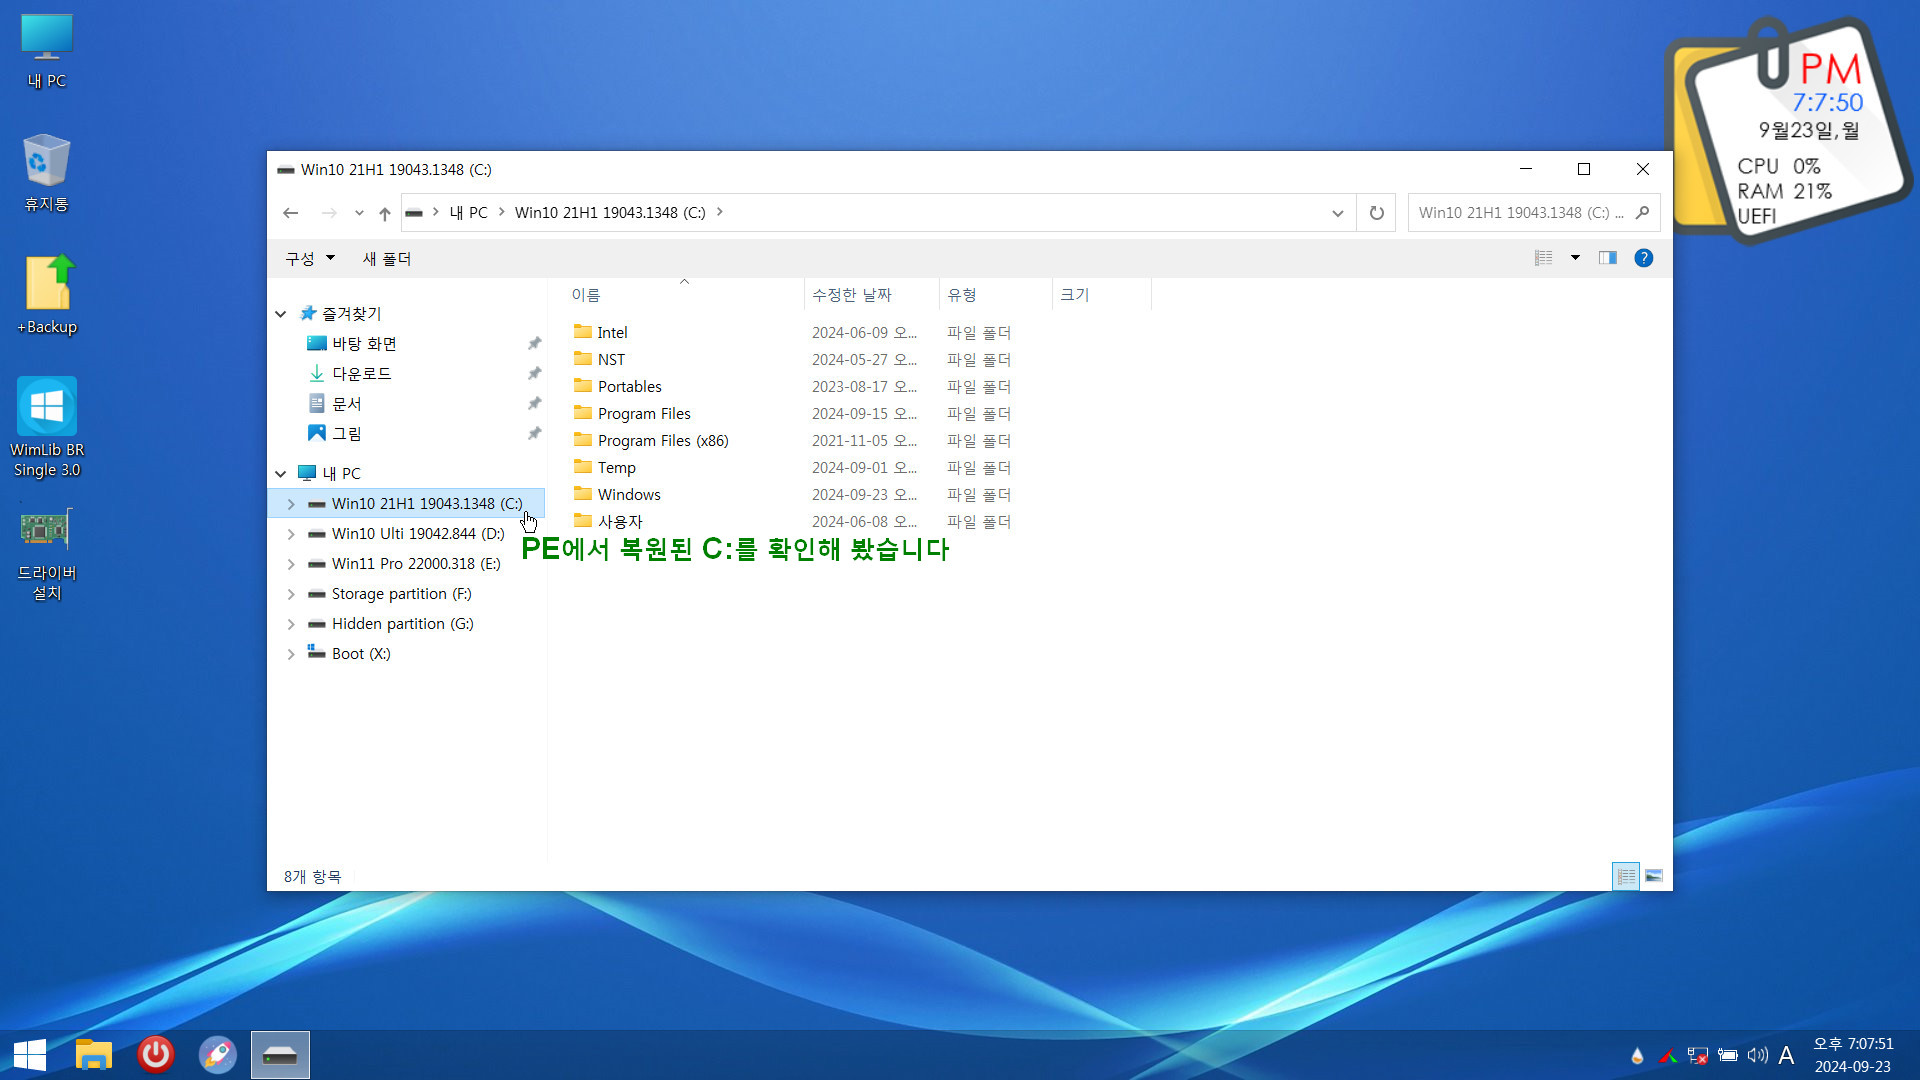Image resolution: width=1920 pixels, height=1080 pixels.
Task: Open the rocket launcher taskbar icon
Action: click(x=218, y=1055)
